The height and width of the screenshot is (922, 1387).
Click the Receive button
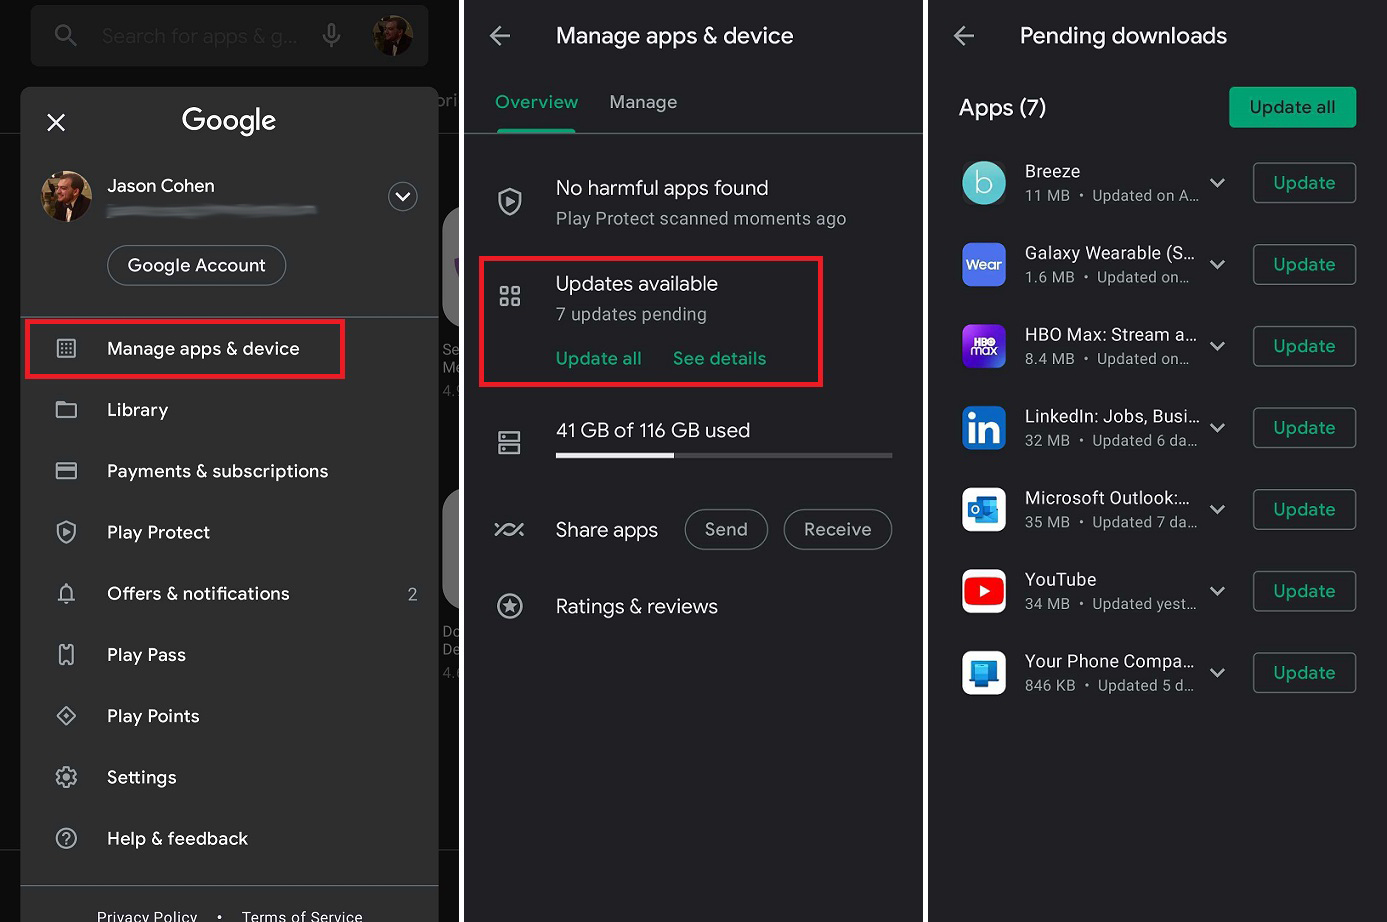coord(838,529)
